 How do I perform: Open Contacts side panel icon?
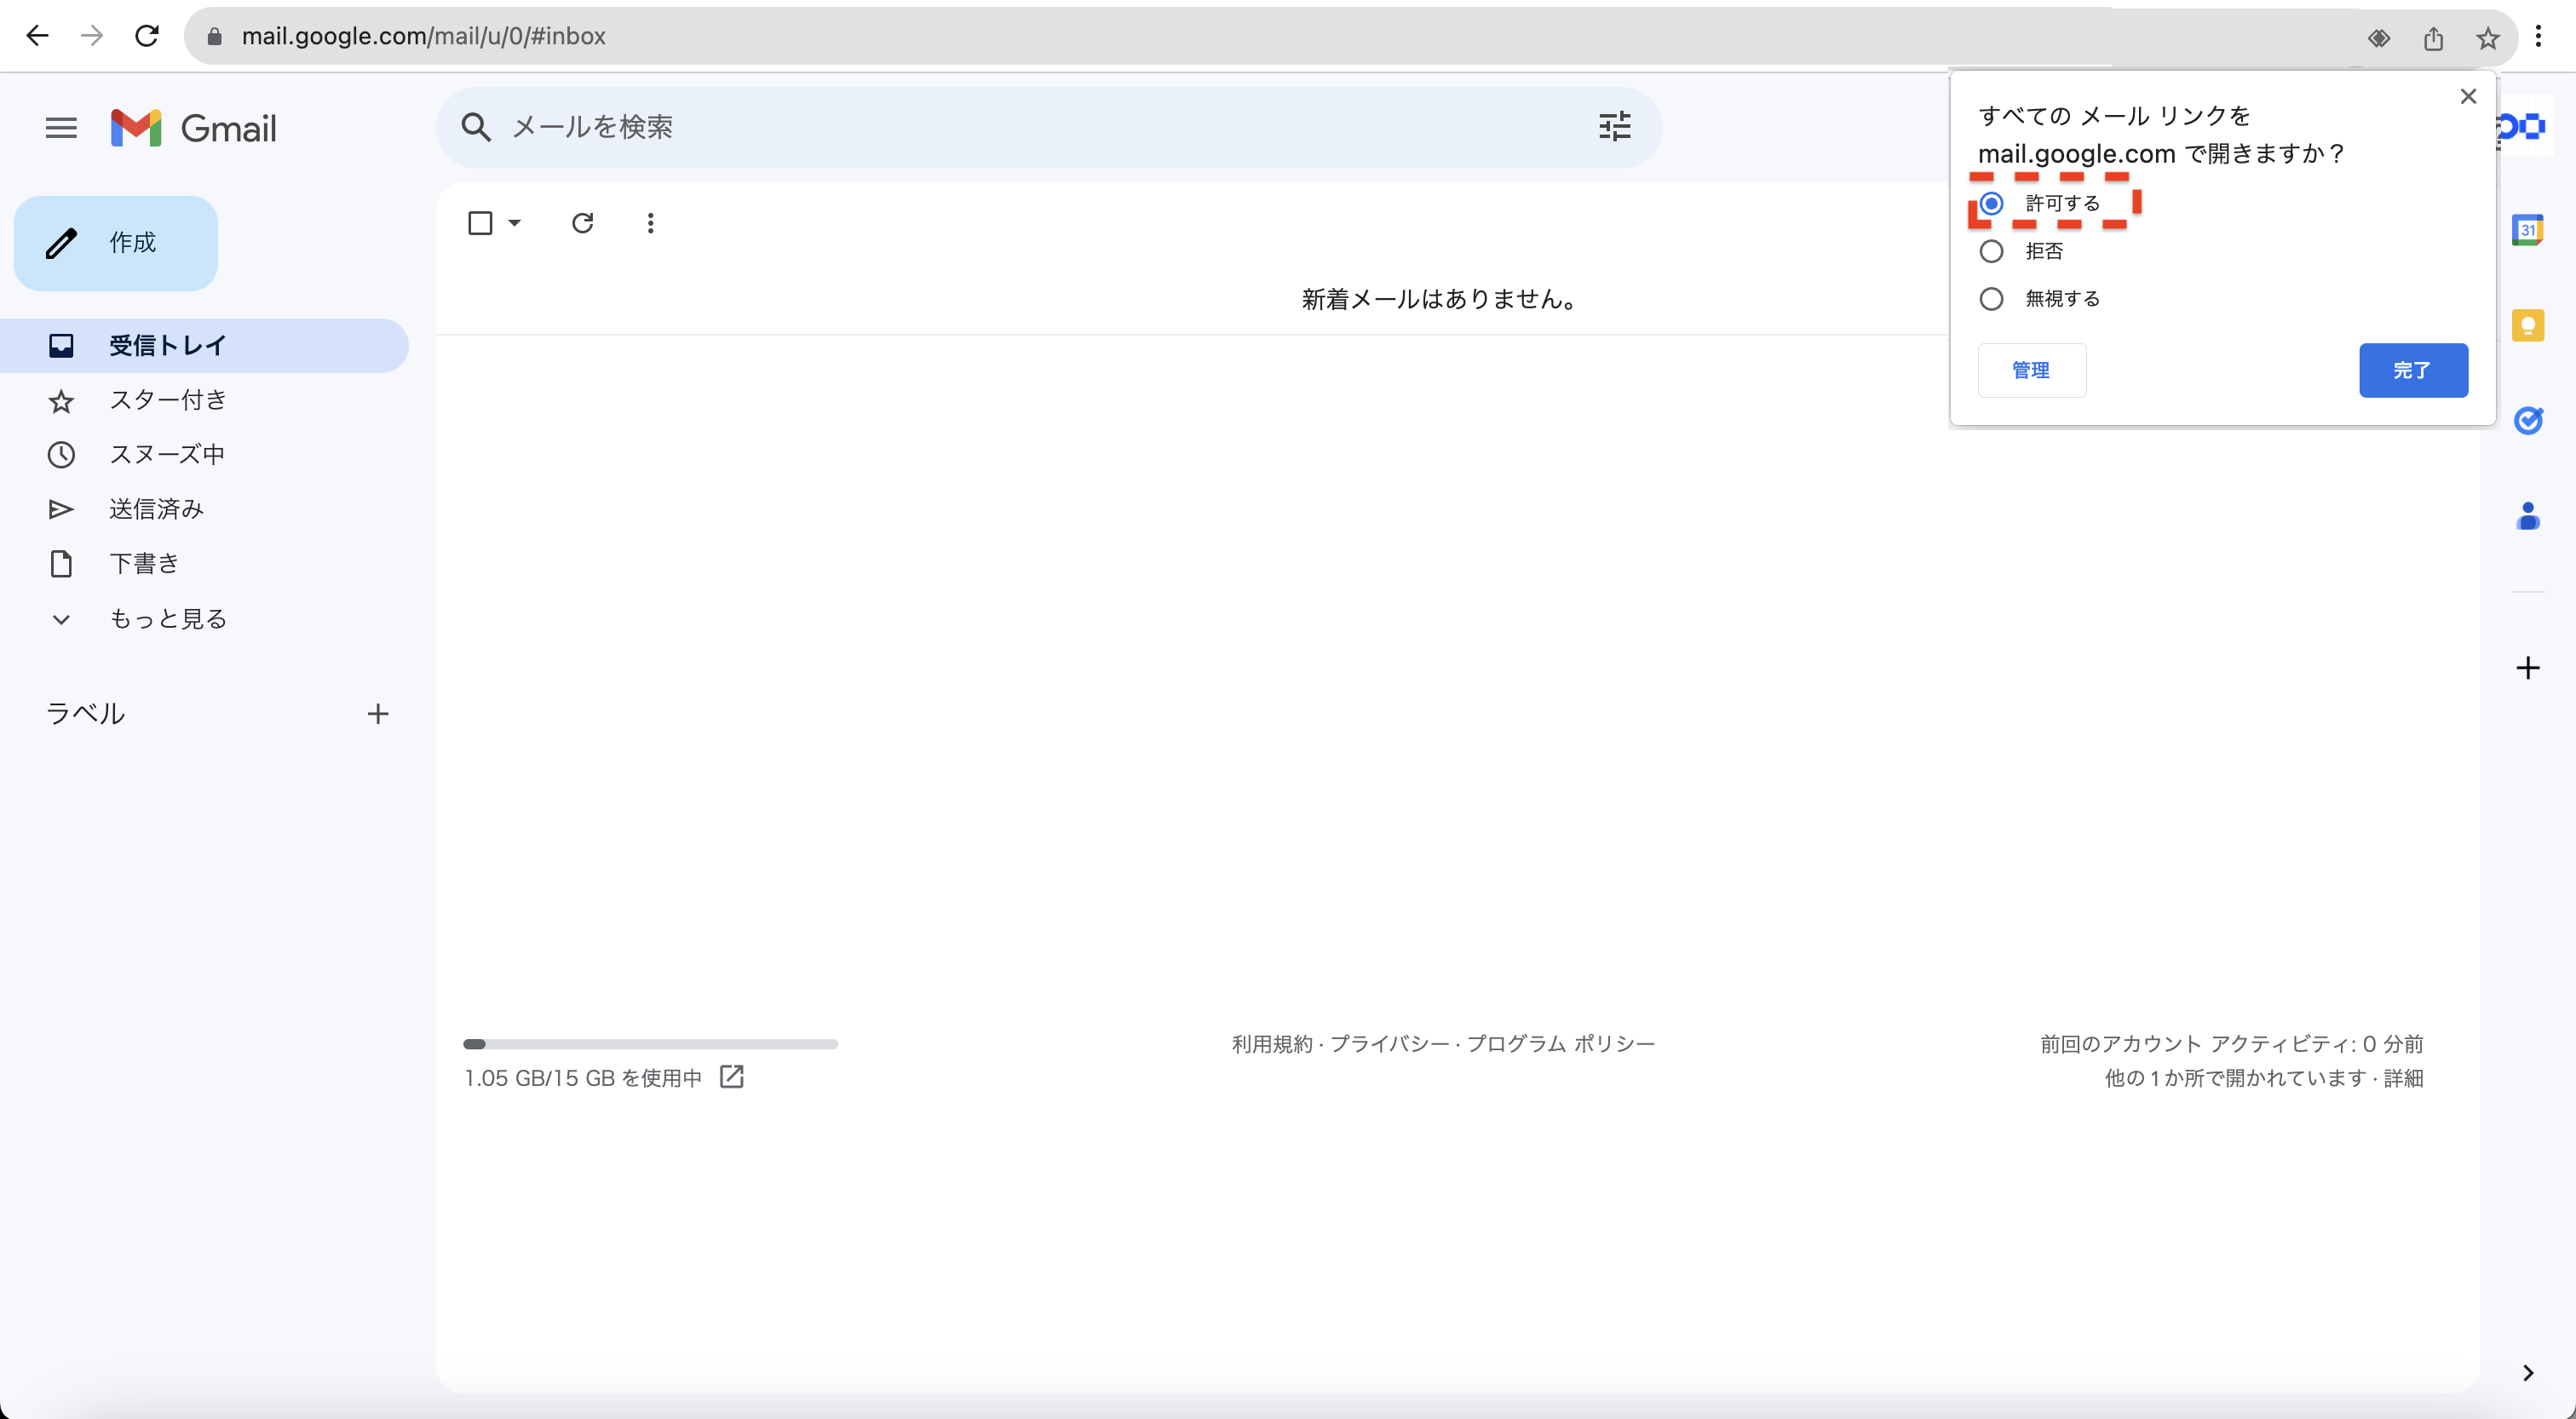pyautogui.click(x=2527, y=516)
